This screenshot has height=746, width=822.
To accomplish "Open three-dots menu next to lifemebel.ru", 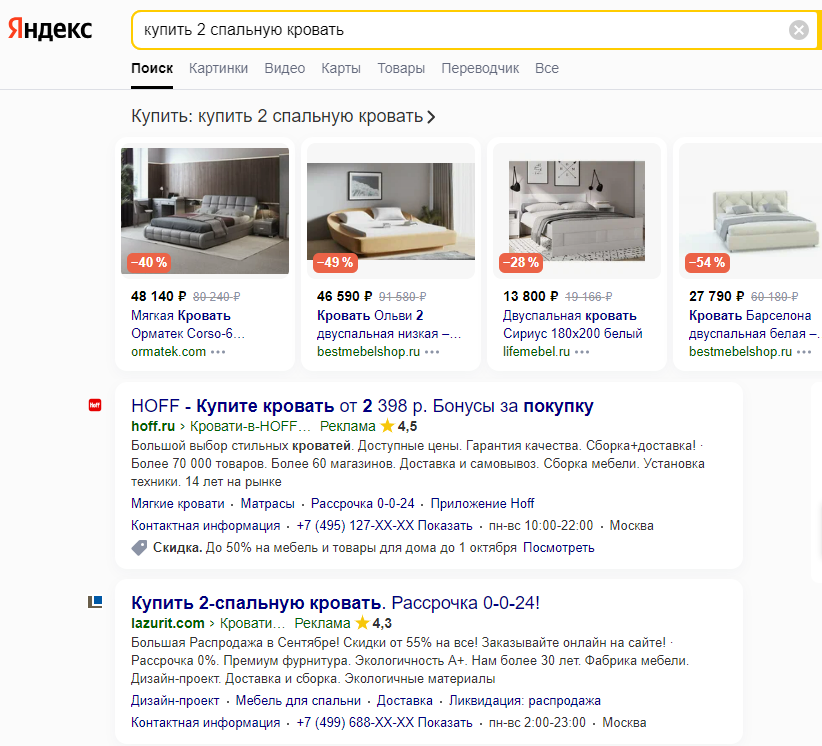I will (584, 352).
